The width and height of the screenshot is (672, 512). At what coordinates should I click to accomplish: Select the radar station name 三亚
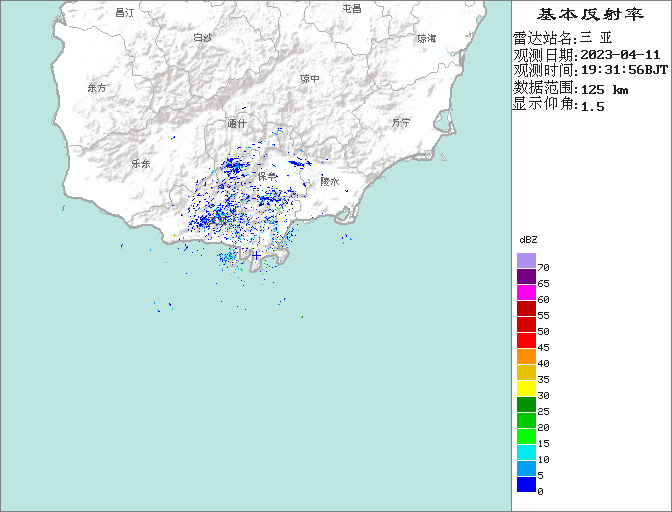coord(596,38)
